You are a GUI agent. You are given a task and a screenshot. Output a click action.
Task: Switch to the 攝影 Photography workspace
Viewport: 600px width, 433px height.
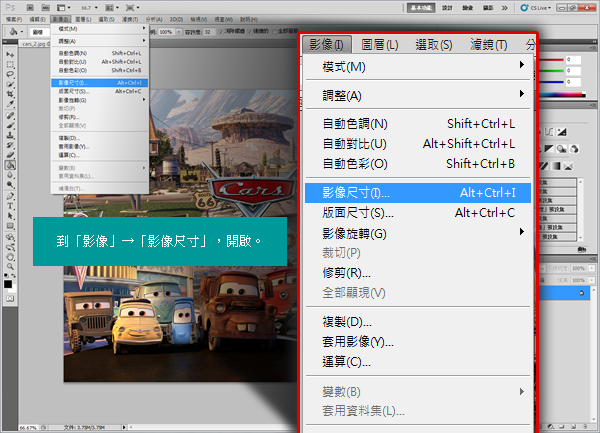tap(488, 8)
